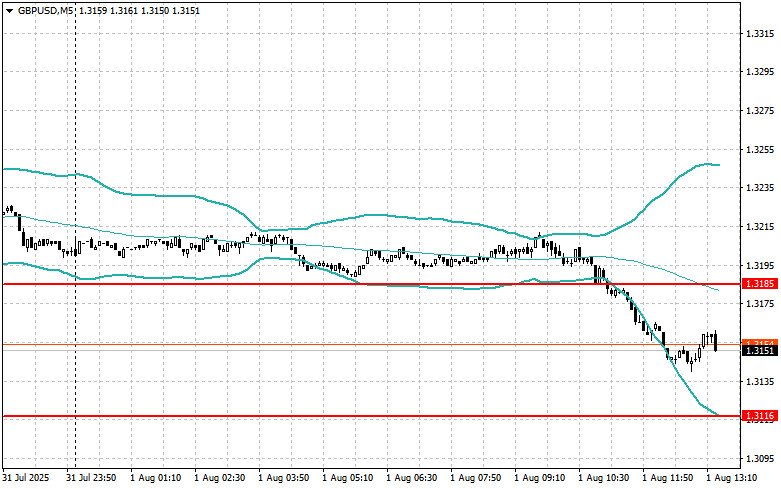The height and width of the screenshot is (489, 781).
Task: Click the 1.3255 price scale value
Action: [761, 150]
